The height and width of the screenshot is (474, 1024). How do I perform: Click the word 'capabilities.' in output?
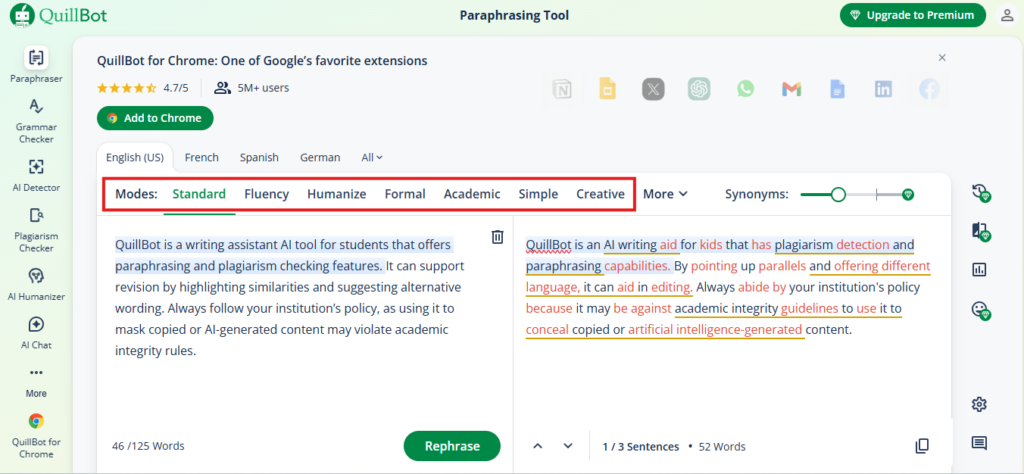pos(637,266)
